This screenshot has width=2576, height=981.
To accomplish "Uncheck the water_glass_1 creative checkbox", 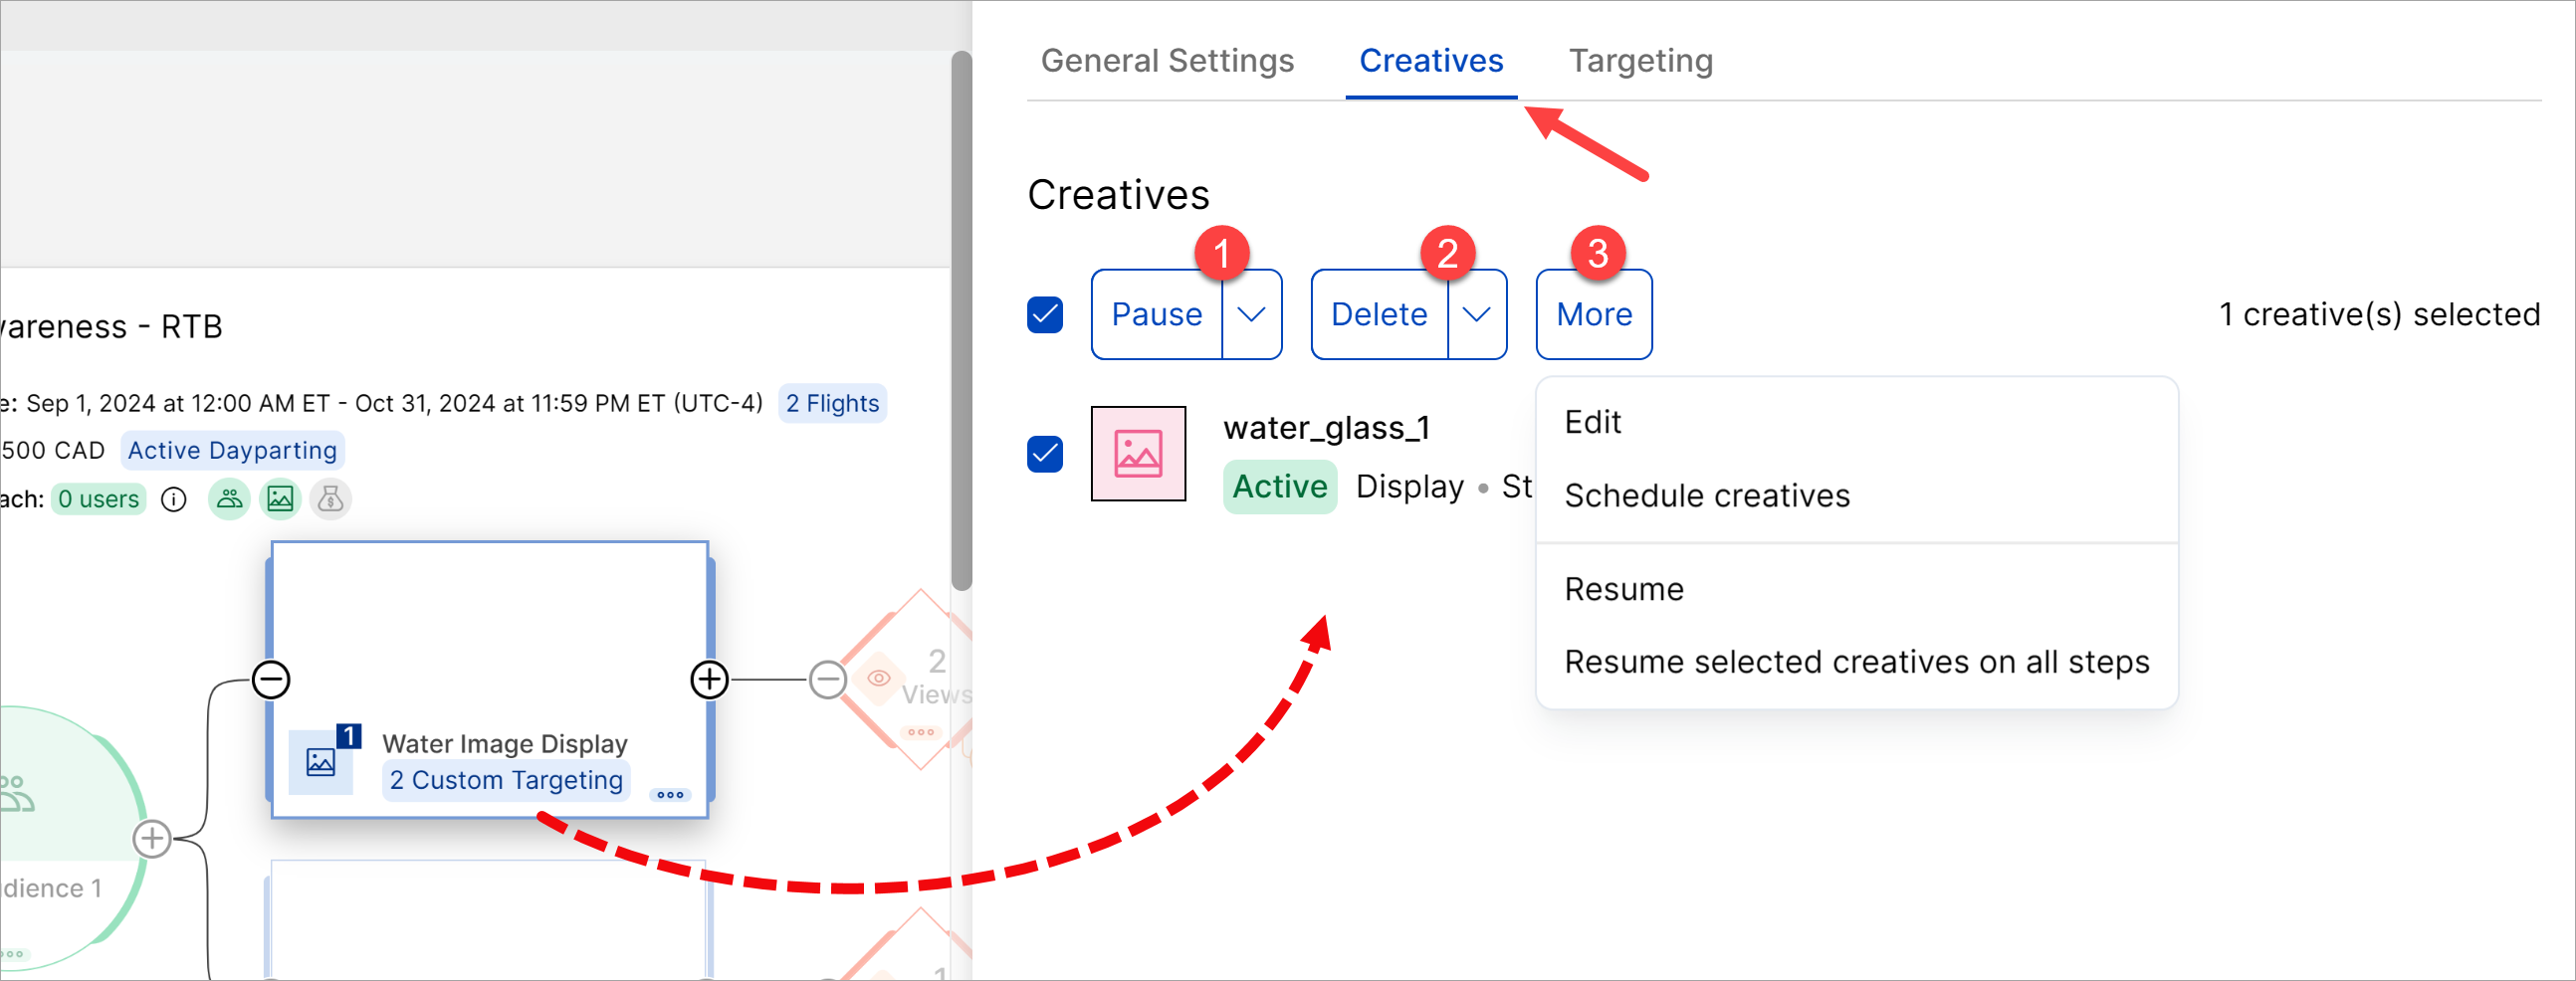I will 1045,454.
